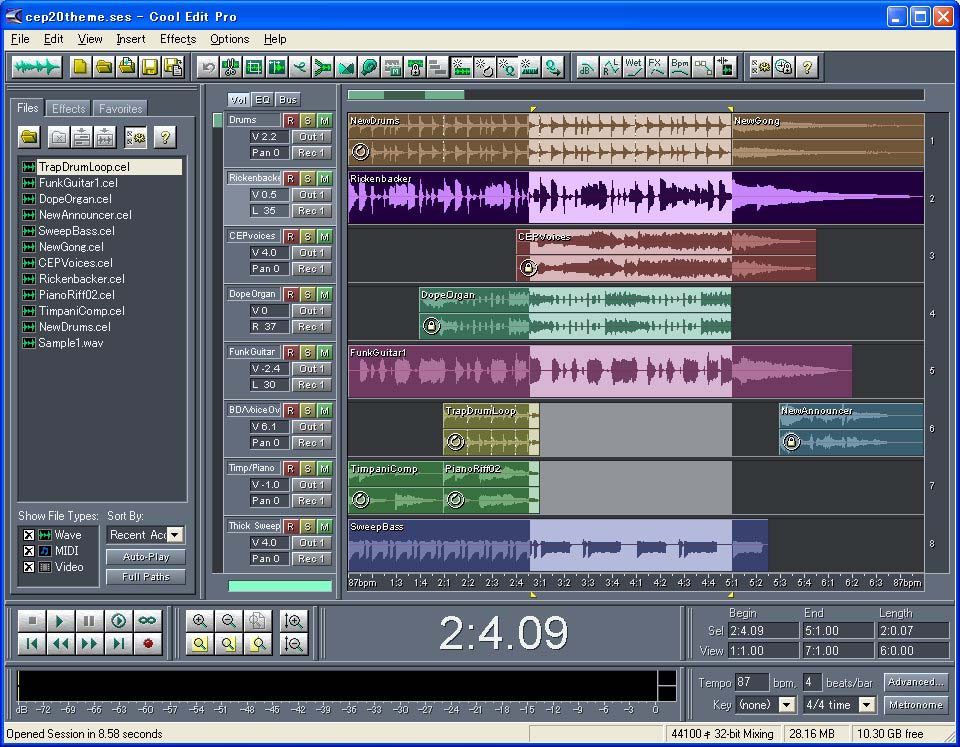This screenshot has height=747, width=960.
Task: Mute the Drums track
Action: [x=324, y=120]
